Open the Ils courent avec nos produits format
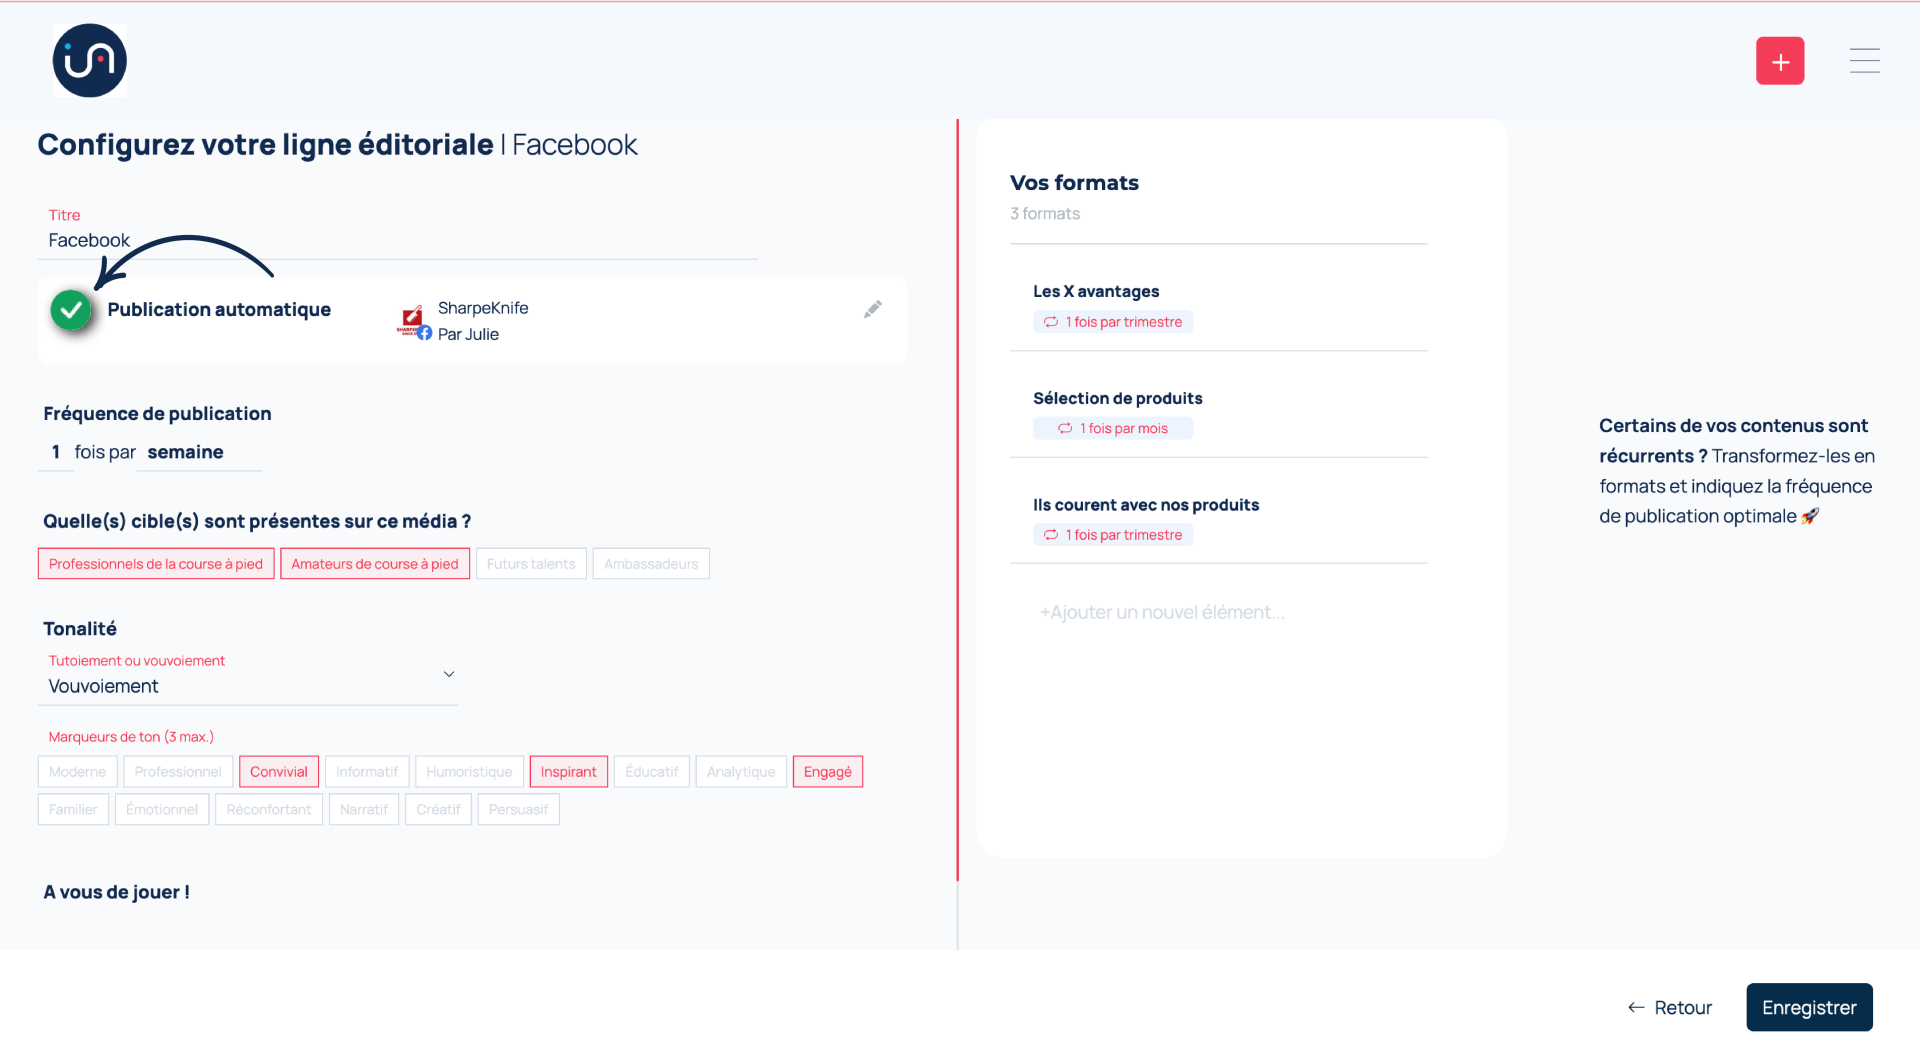The image size is (1920, 1037). tap(1146, 505)
